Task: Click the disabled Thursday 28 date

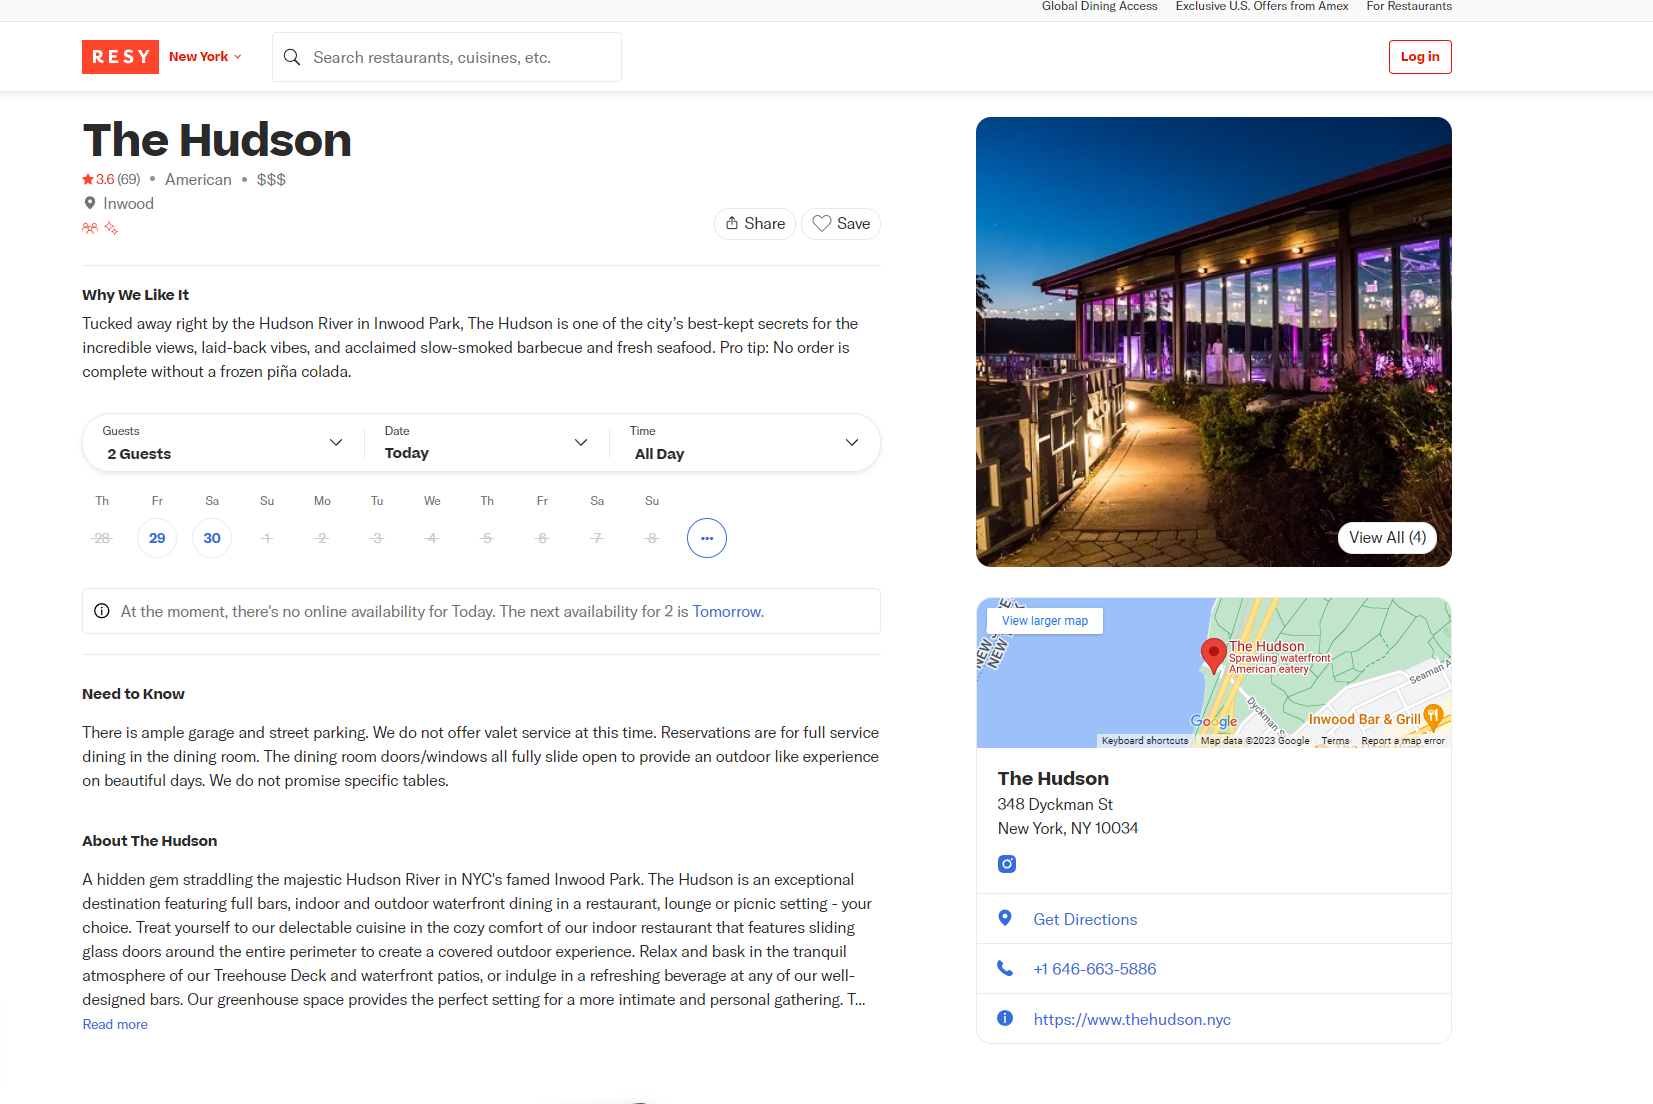Action: pyautogui.click(x=102, y=538)
